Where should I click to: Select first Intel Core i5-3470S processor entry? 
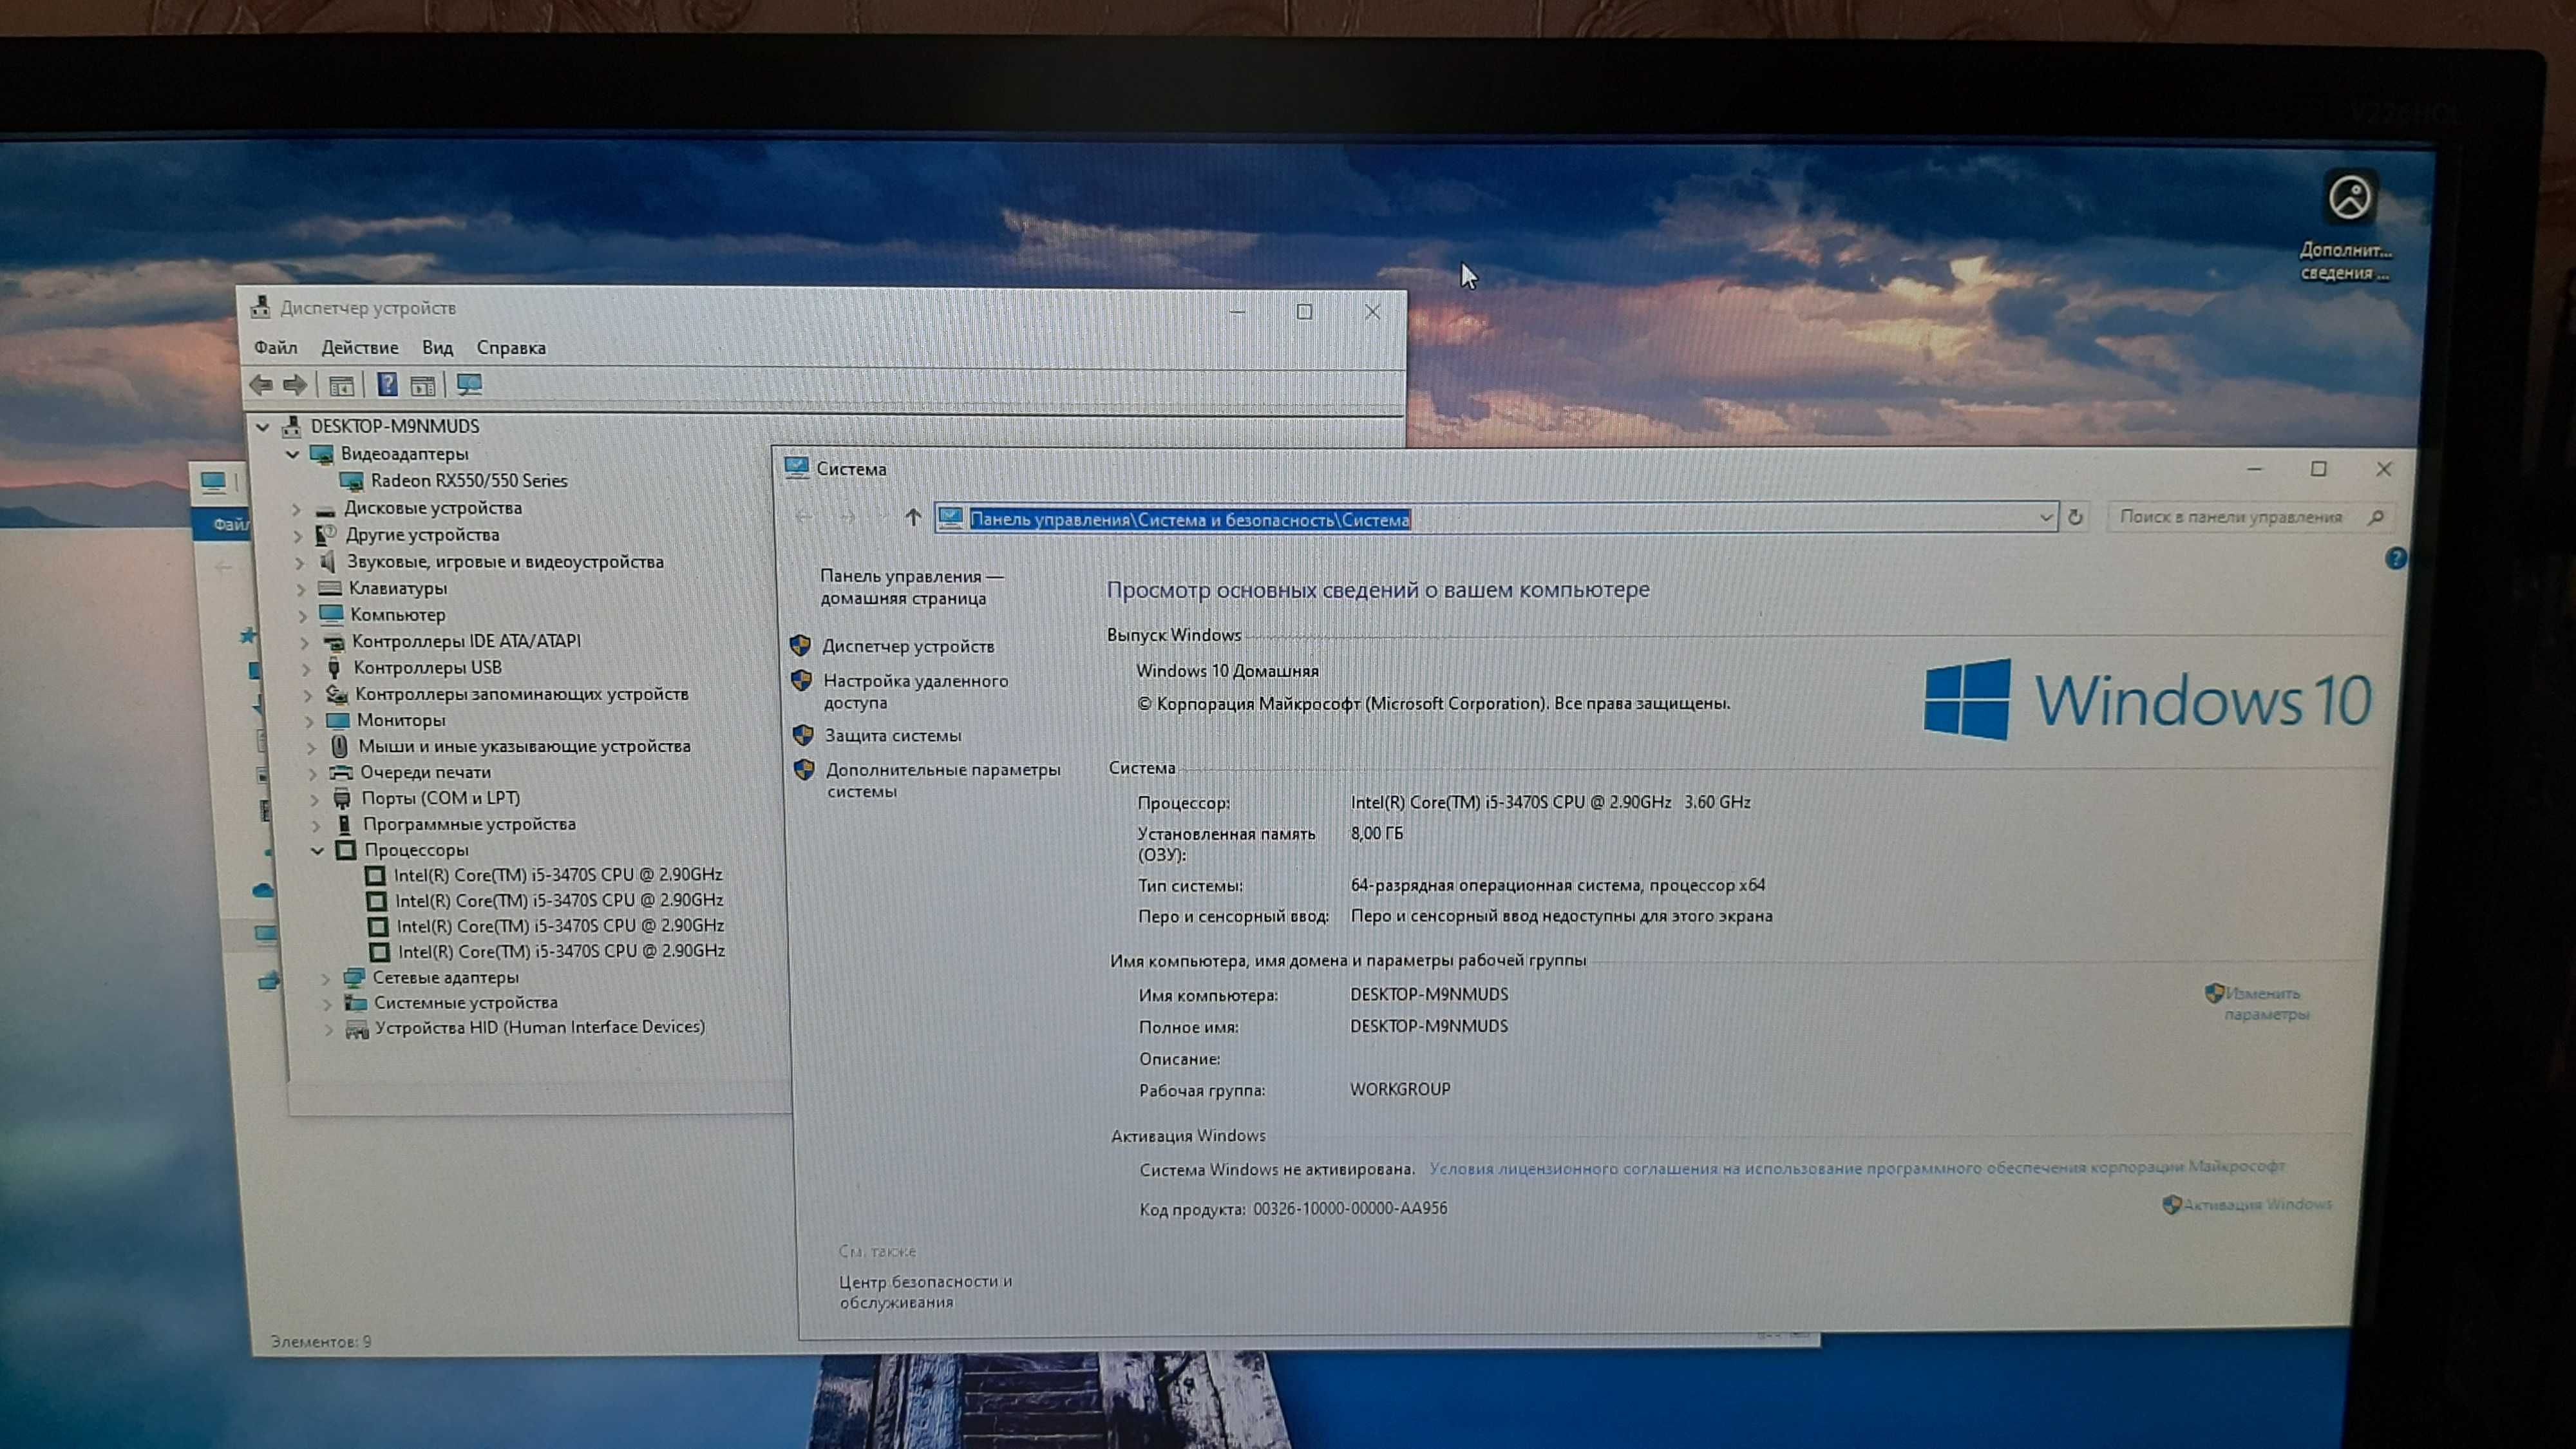point(558,874)
